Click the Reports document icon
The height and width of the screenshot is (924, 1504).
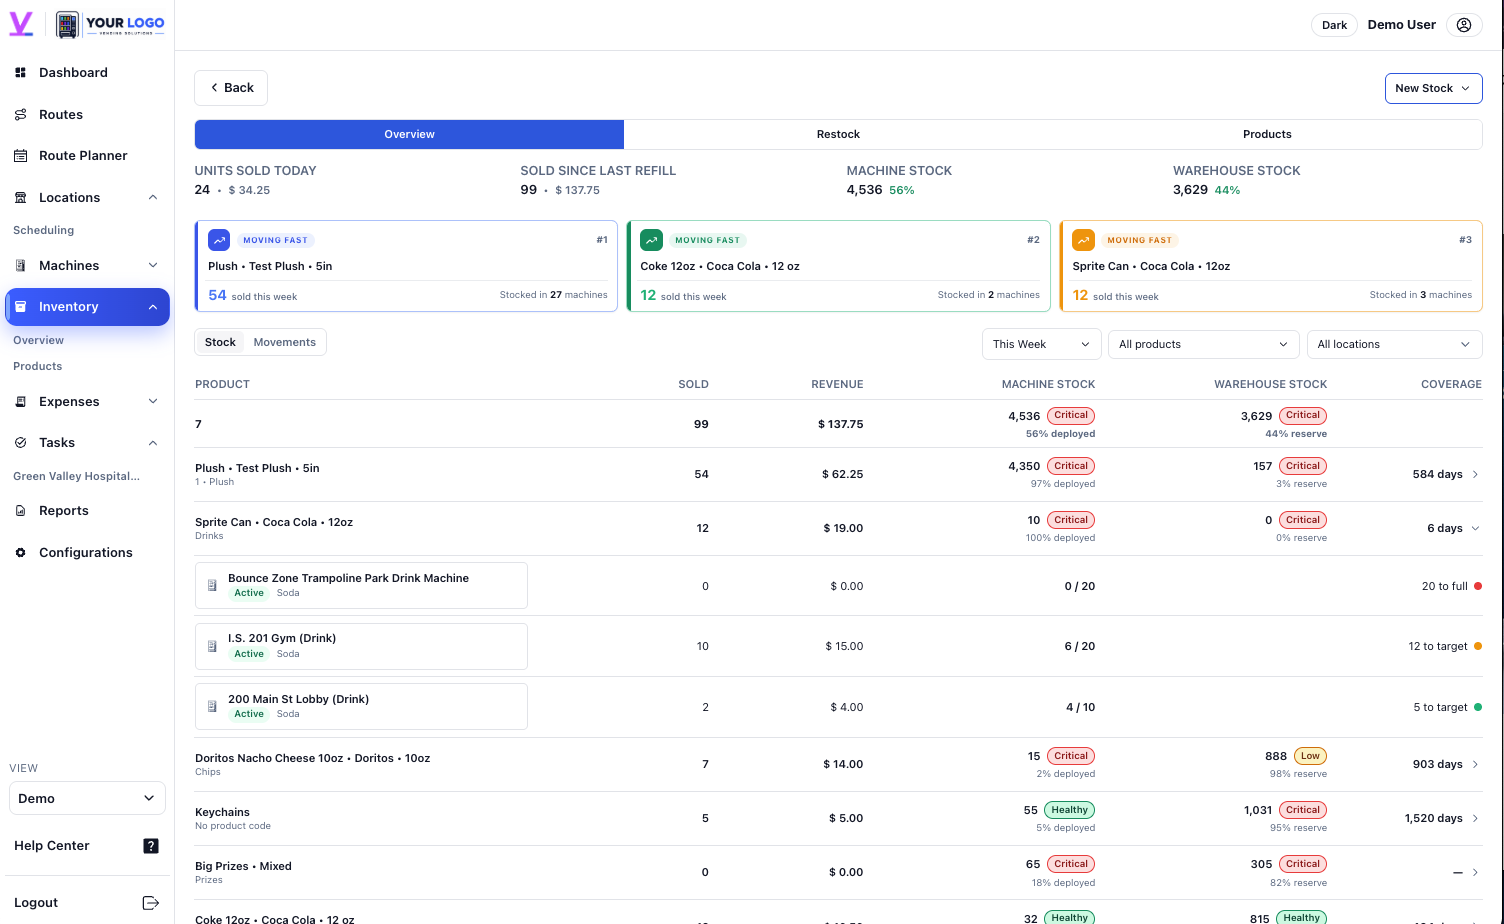pos(20,511)
